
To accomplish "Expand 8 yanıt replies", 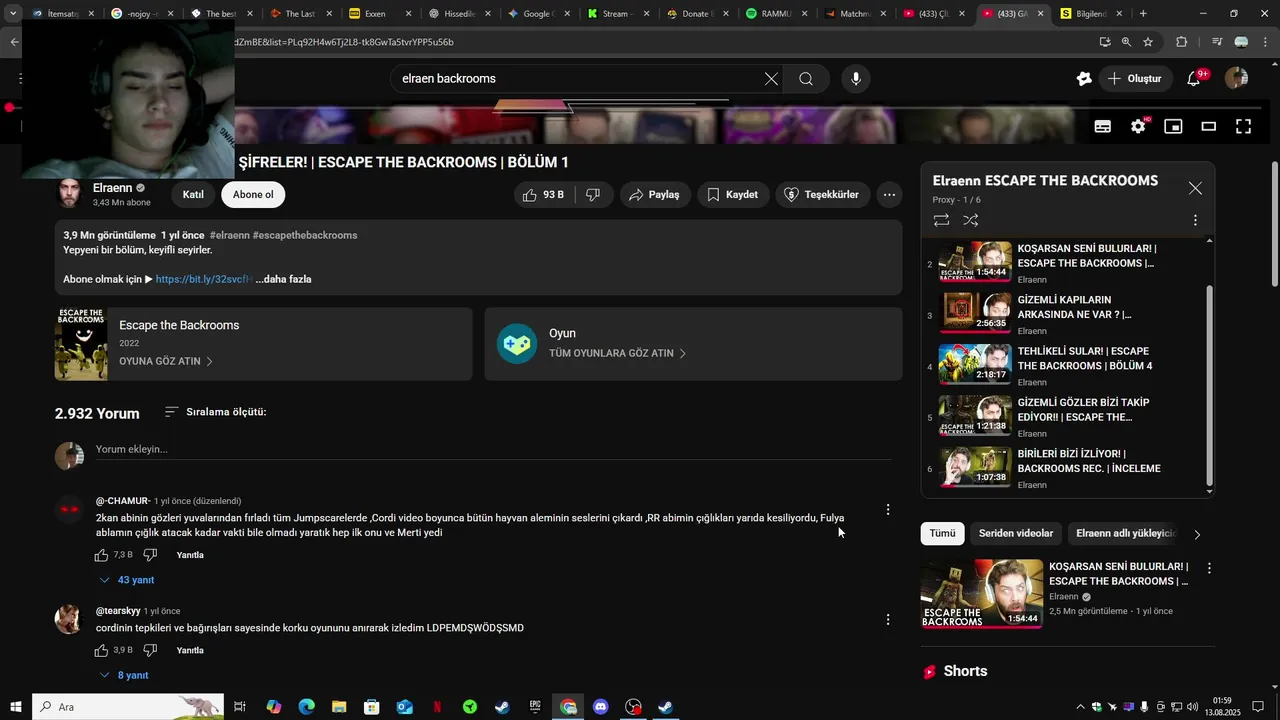I will pos(124,675).
